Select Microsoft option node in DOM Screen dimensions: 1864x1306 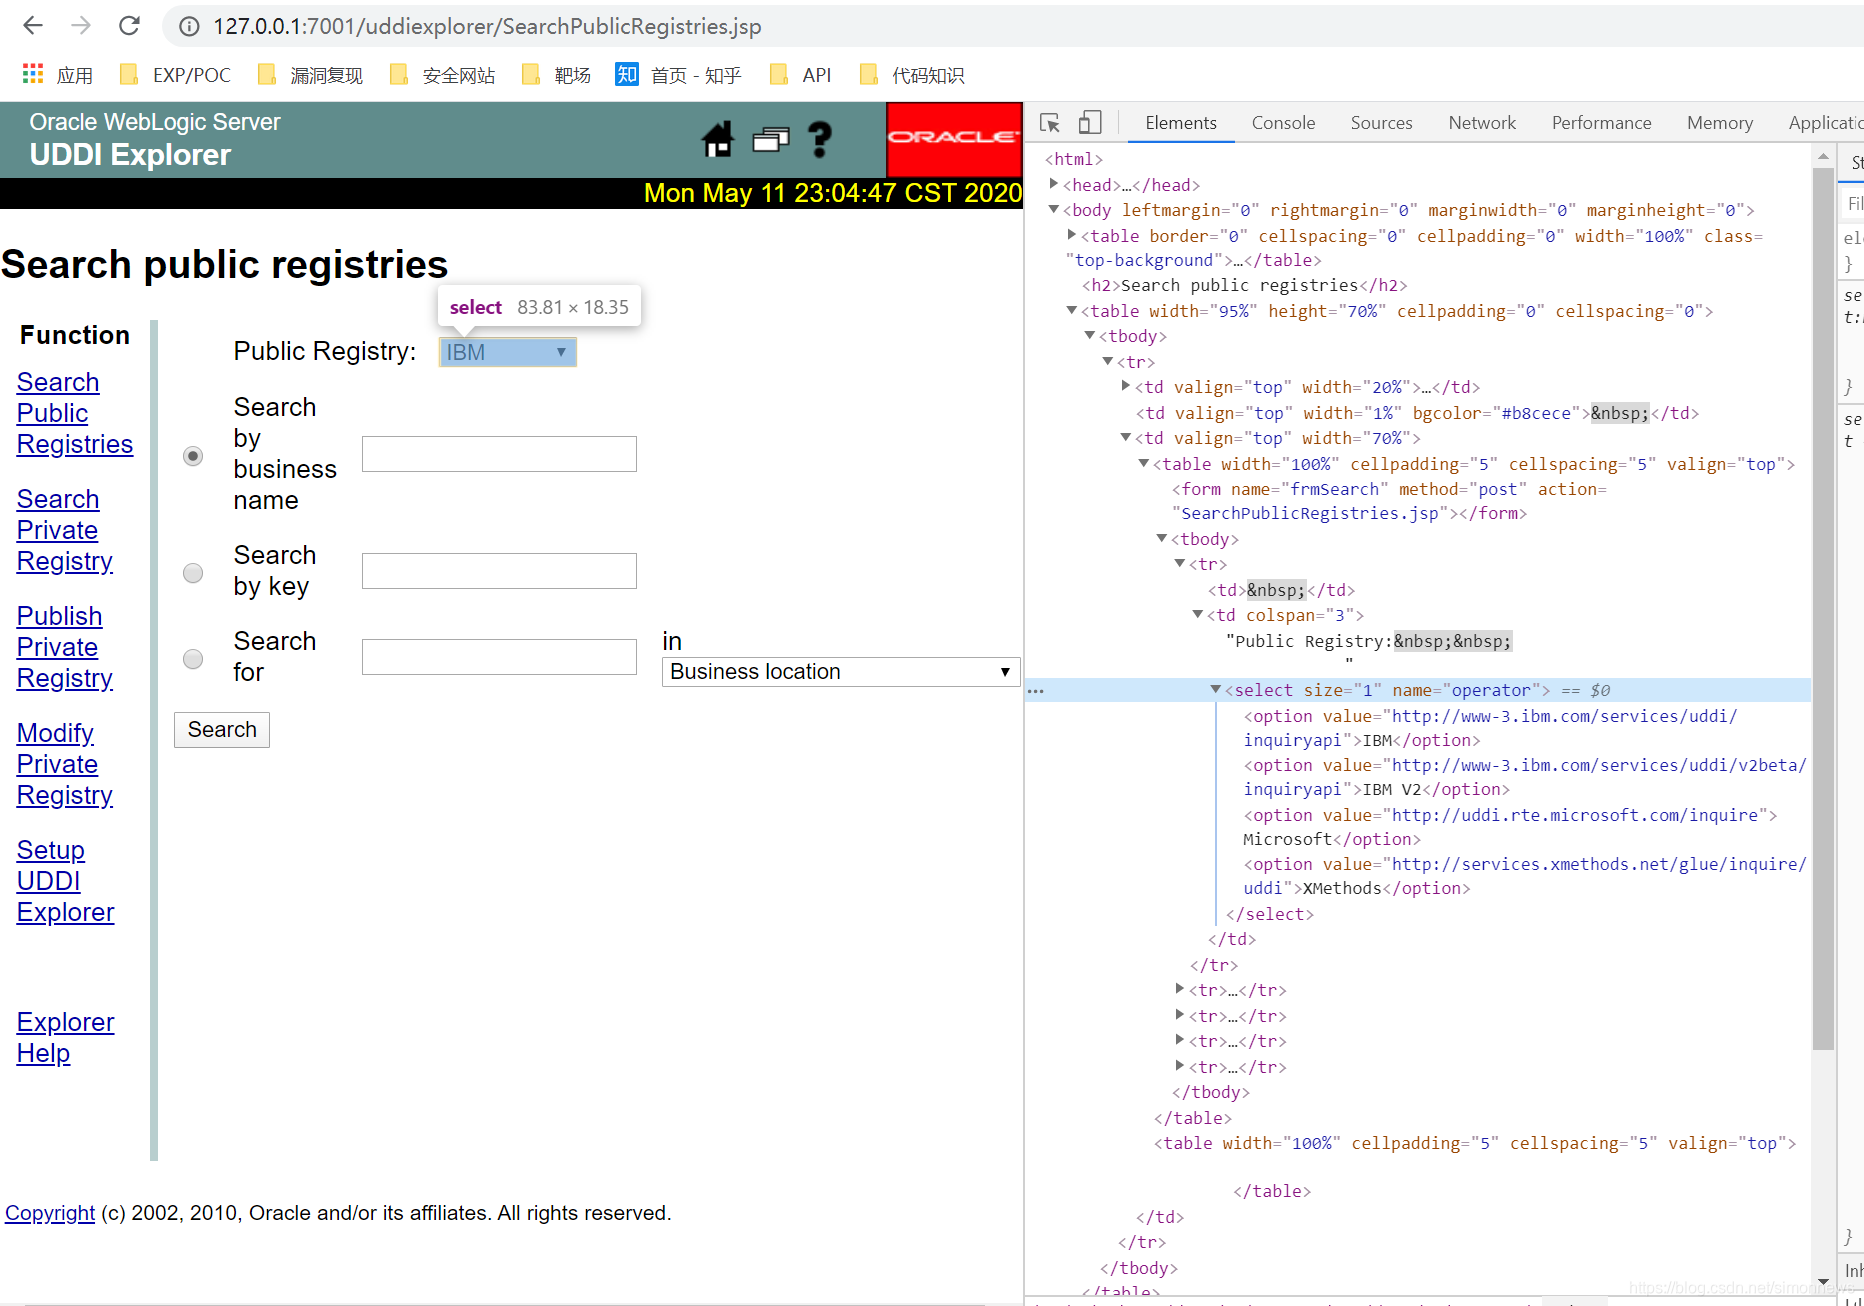[1510, 827]
